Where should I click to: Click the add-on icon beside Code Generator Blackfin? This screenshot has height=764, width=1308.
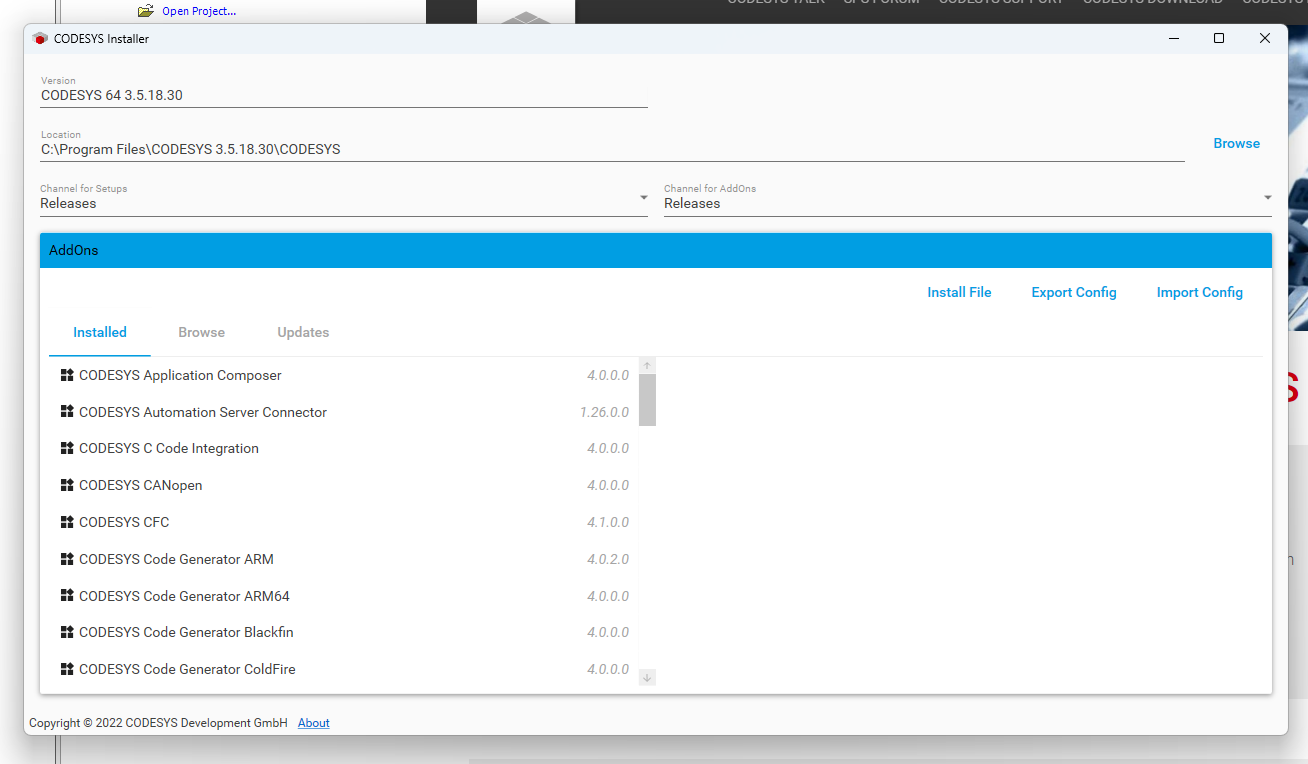pyautogui.click(x=67, y=632)
